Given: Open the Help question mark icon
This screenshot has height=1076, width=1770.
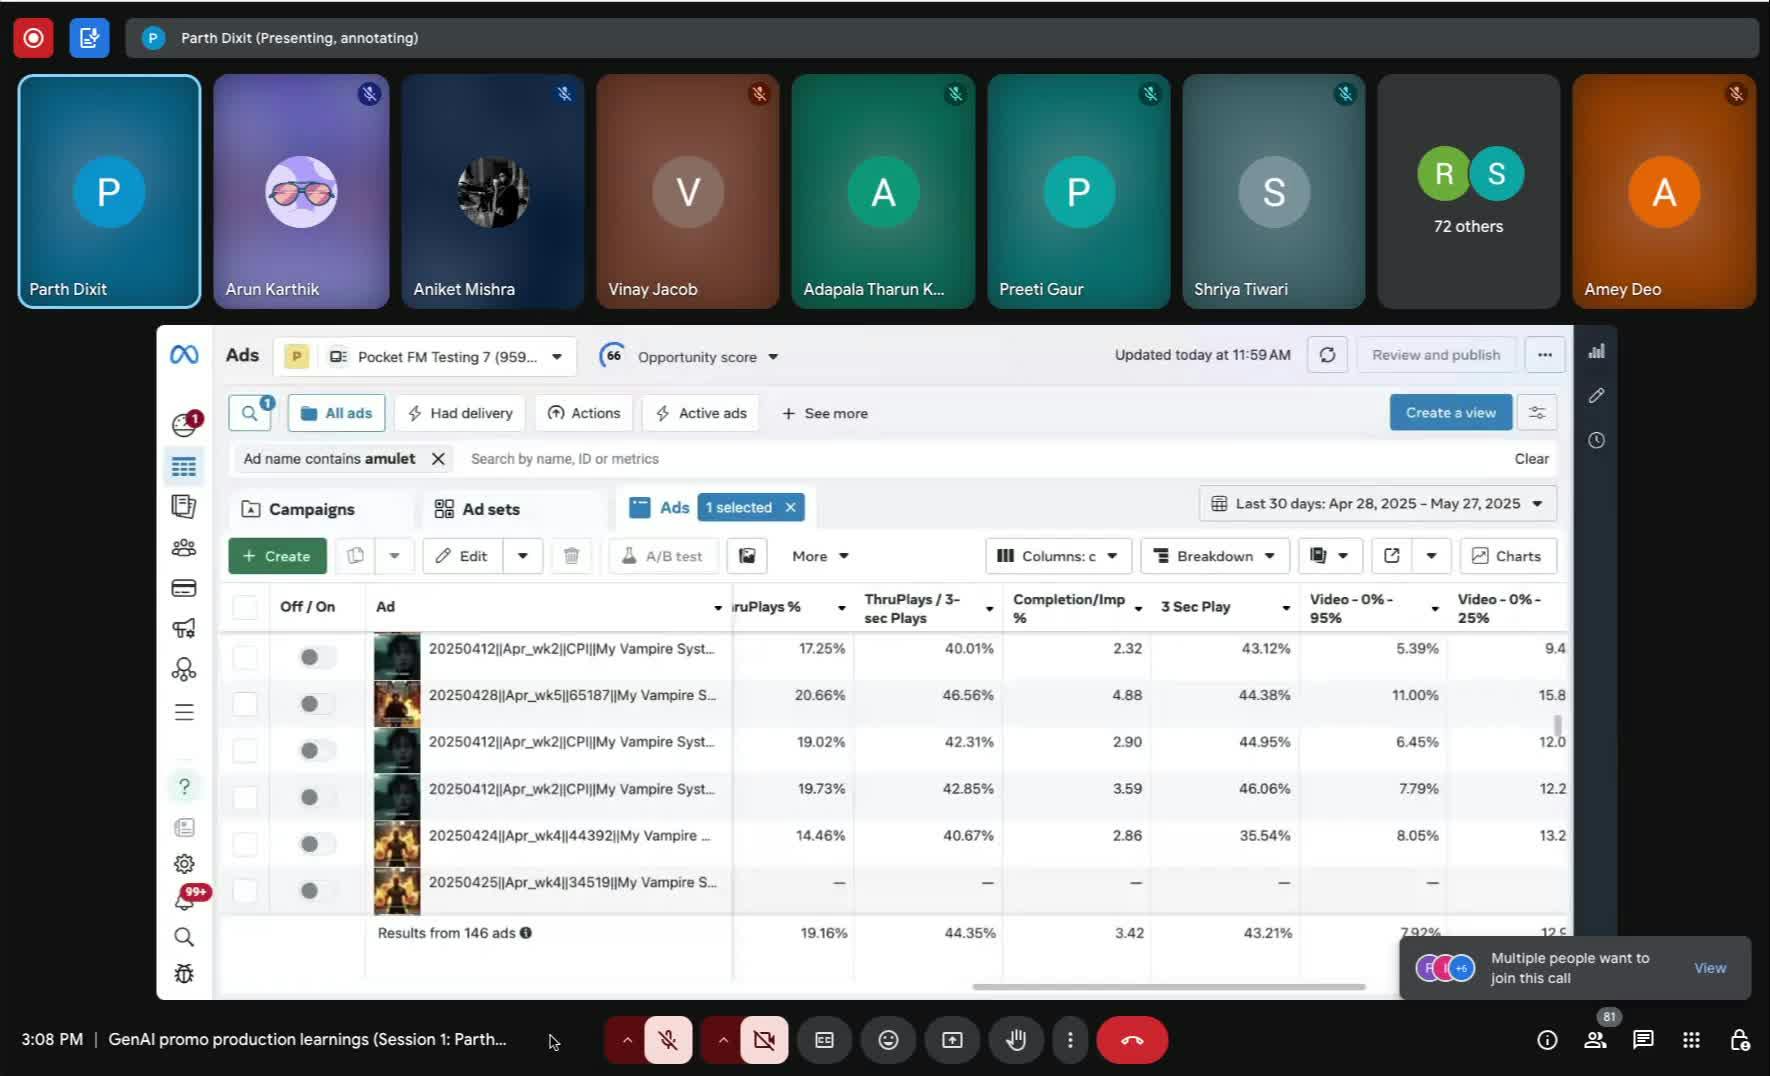Looking at the screenshot, I should pos(184,787).
